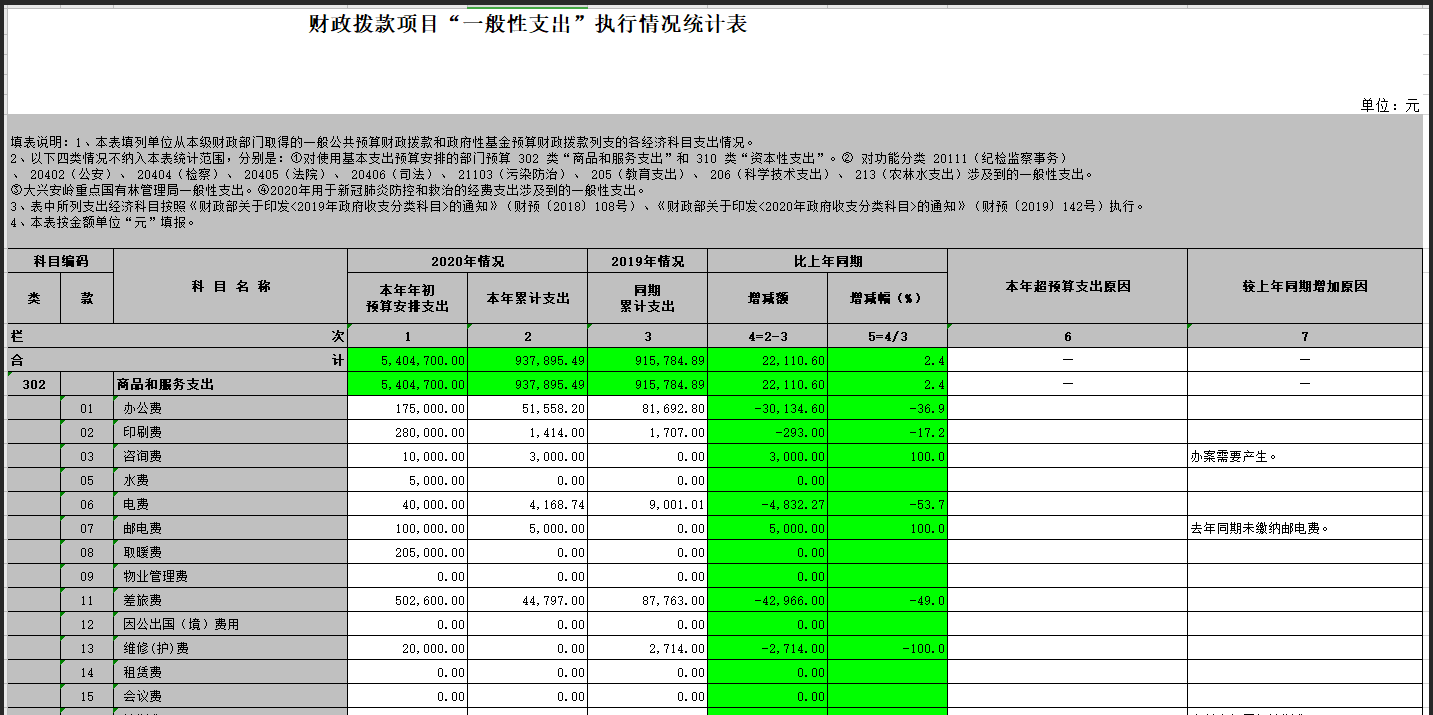Click the 同期累计支出 column header
Screen dimensions: 1433x715
coord(648,298)
